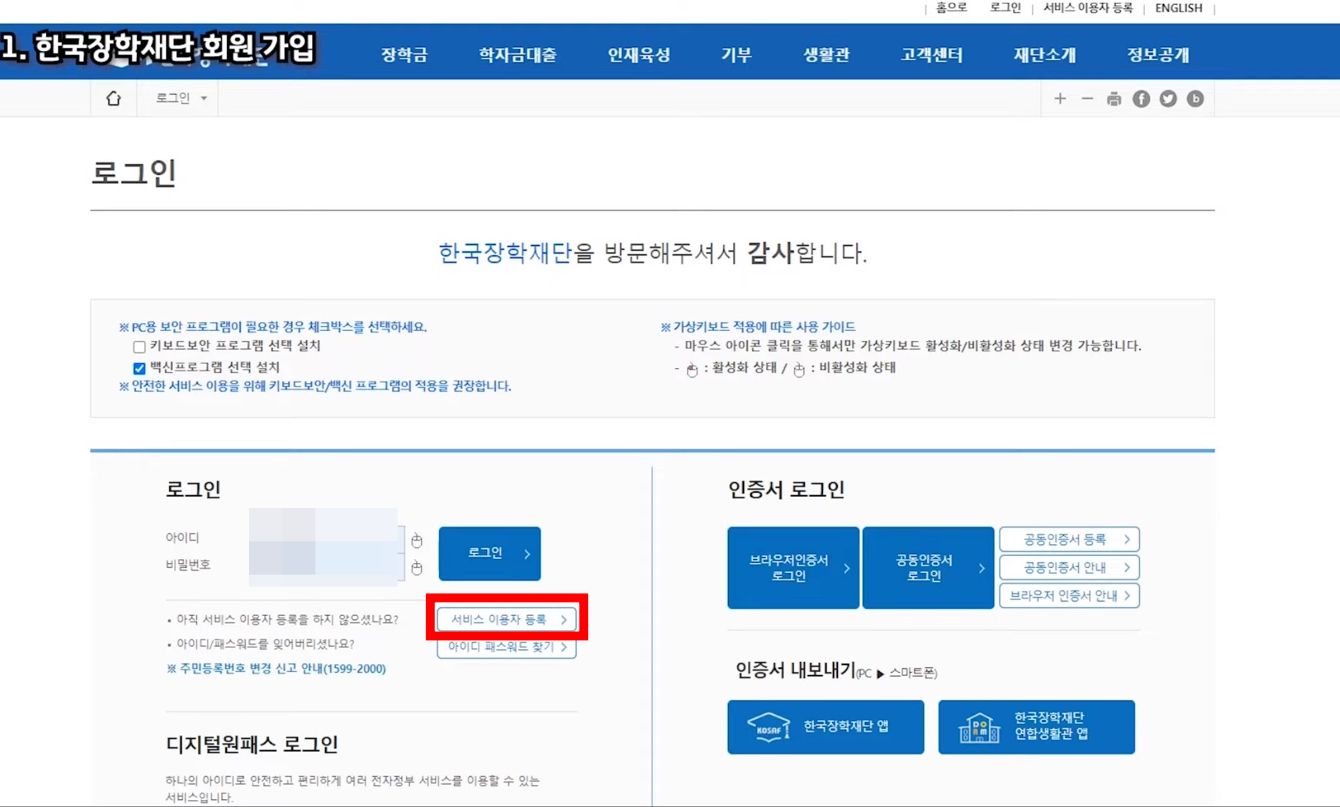Click the 한국장학재단 앱 button
The height and width of the screenshot is (807, 1340).
tap(826, 727)
